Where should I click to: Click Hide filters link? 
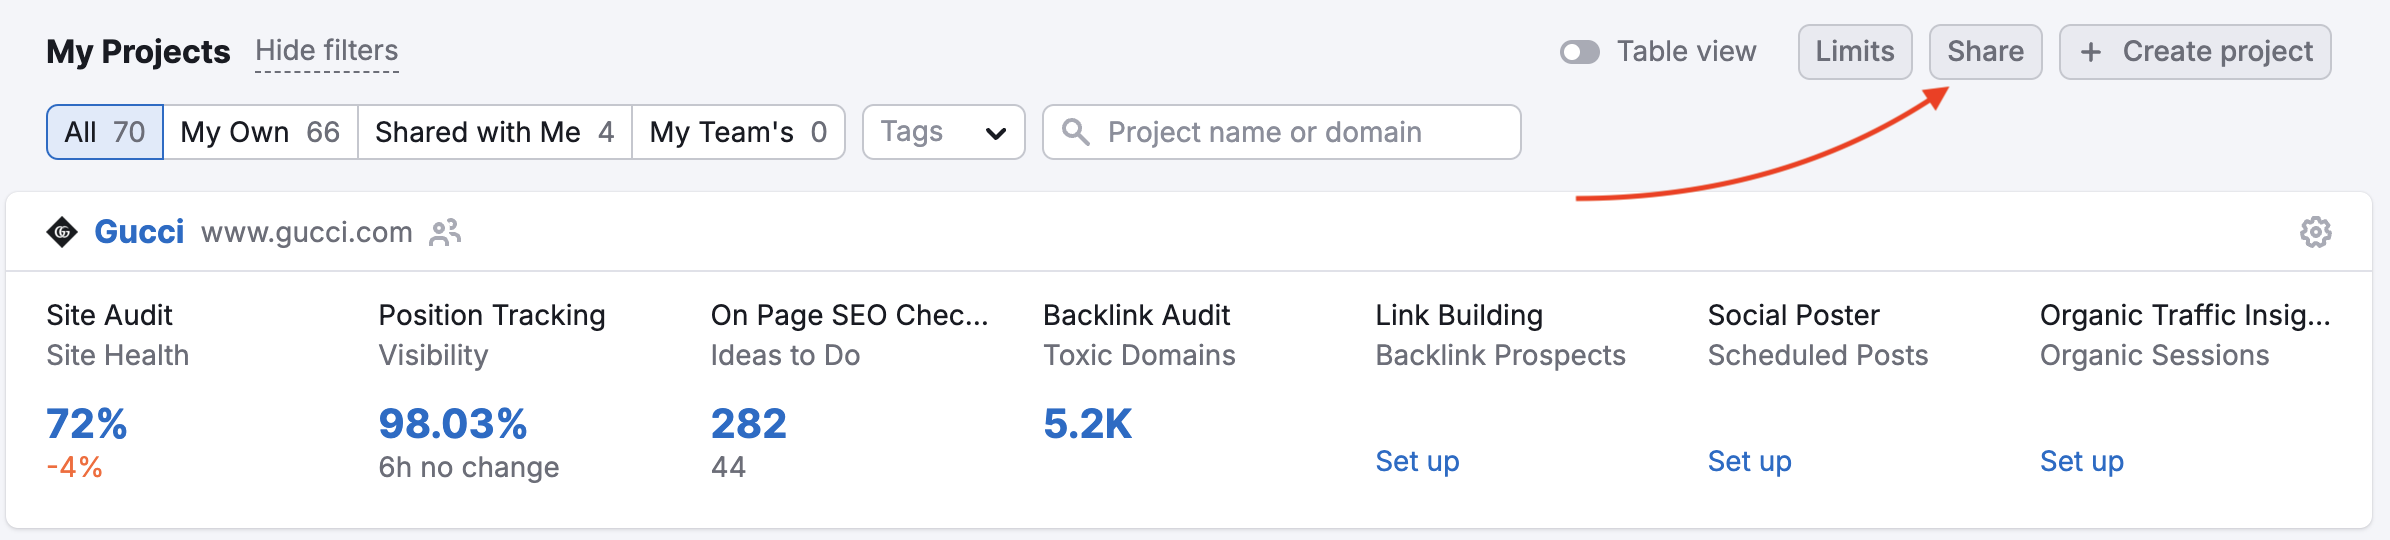click(327, 51)
